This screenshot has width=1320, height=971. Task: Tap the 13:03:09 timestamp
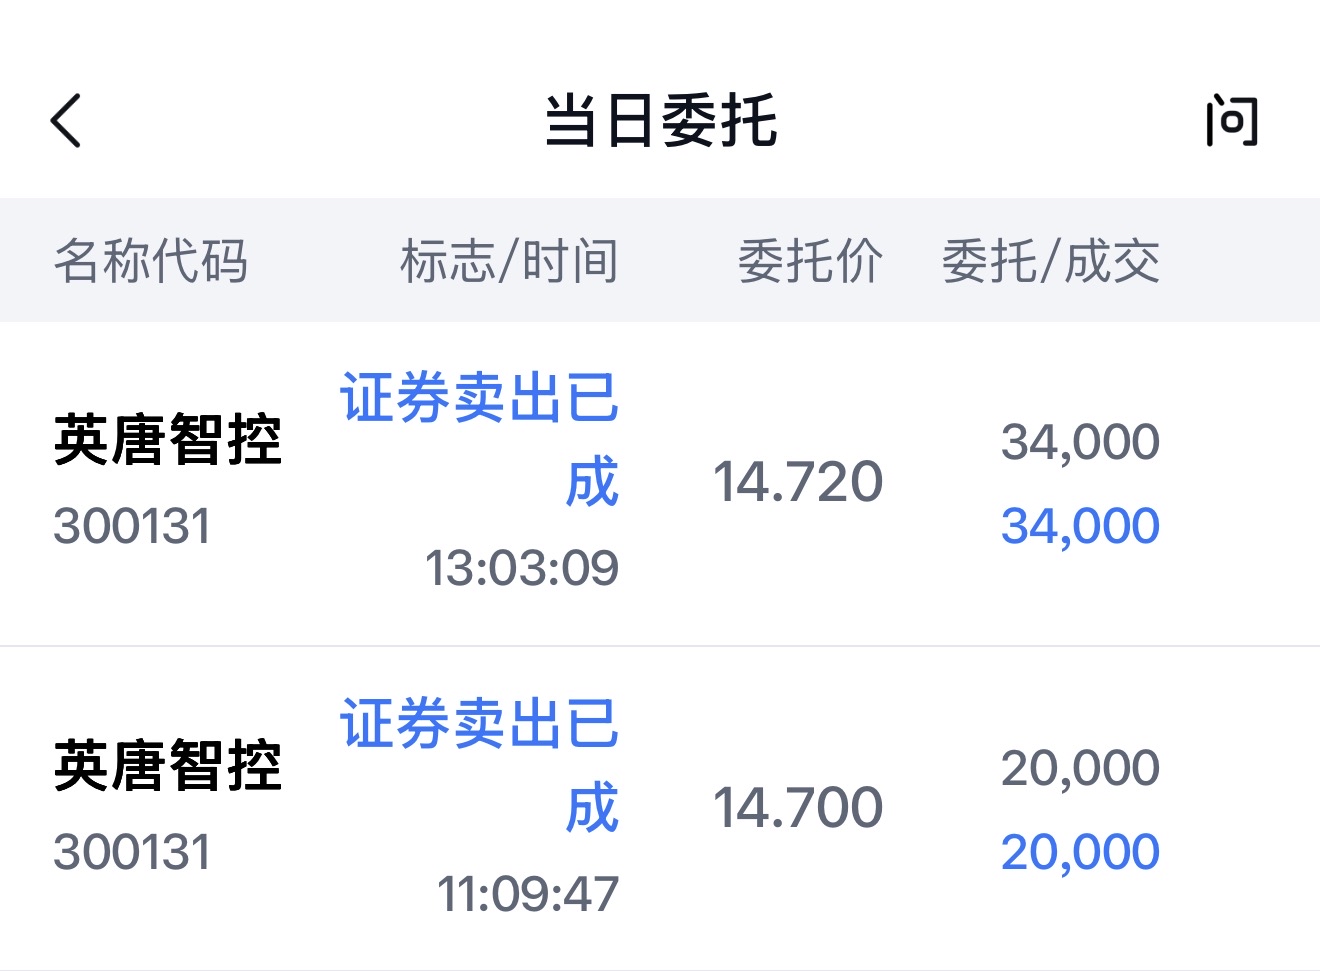point(522,568)
